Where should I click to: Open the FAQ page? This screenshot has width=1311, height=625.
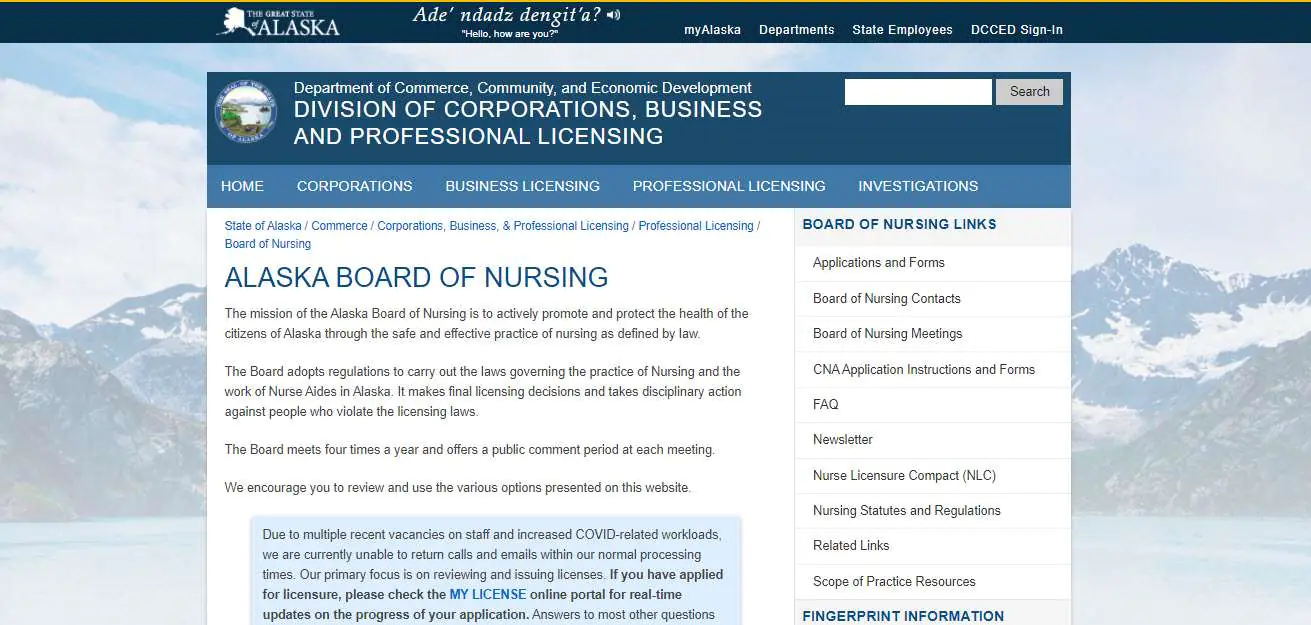pos(825,404)
